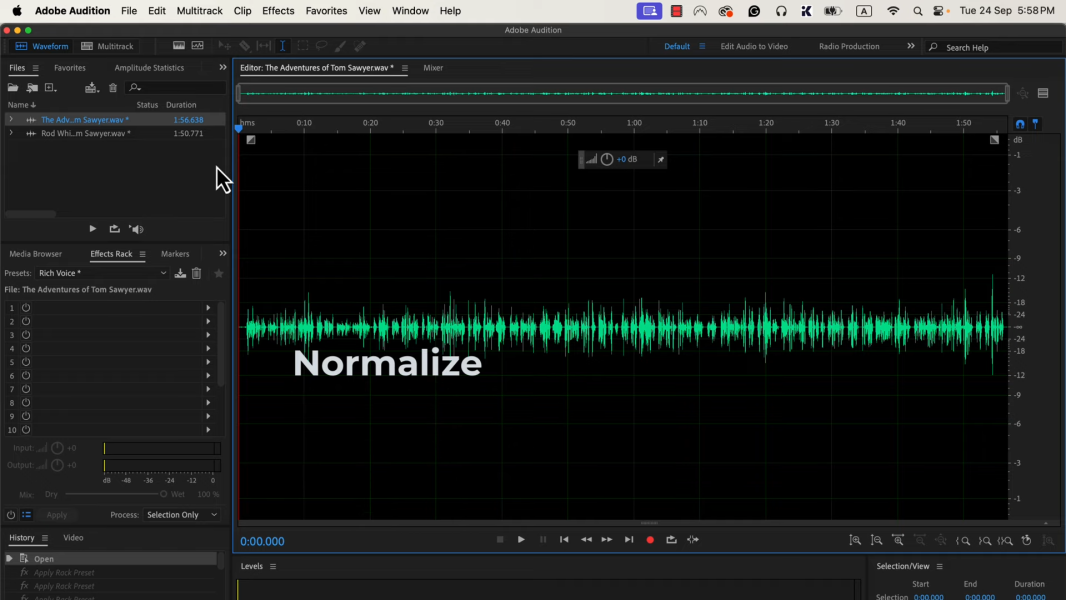
Task: Click the Mix Dry/Wet slider handle
Action: tap(163, 494)
